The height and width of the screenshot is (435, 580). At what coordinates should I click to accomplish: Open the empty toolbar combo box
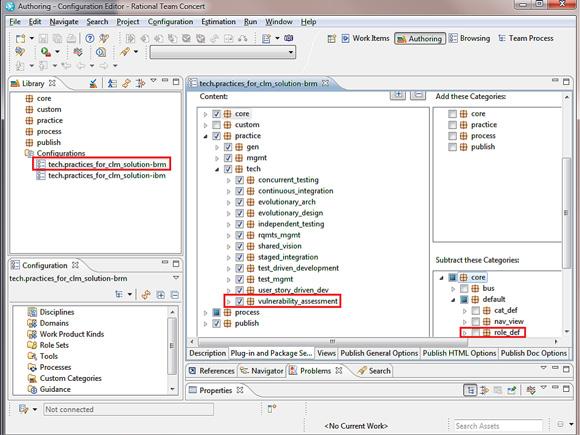[223, 52]
